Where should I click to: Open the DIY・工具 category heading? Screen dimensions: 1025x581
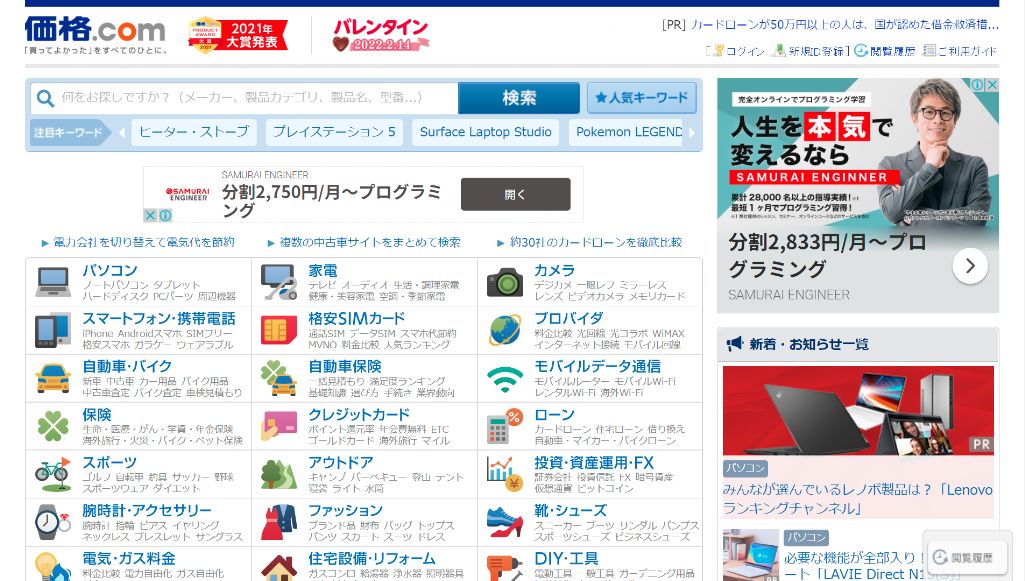pyautogui.click(x=566, y=559)
